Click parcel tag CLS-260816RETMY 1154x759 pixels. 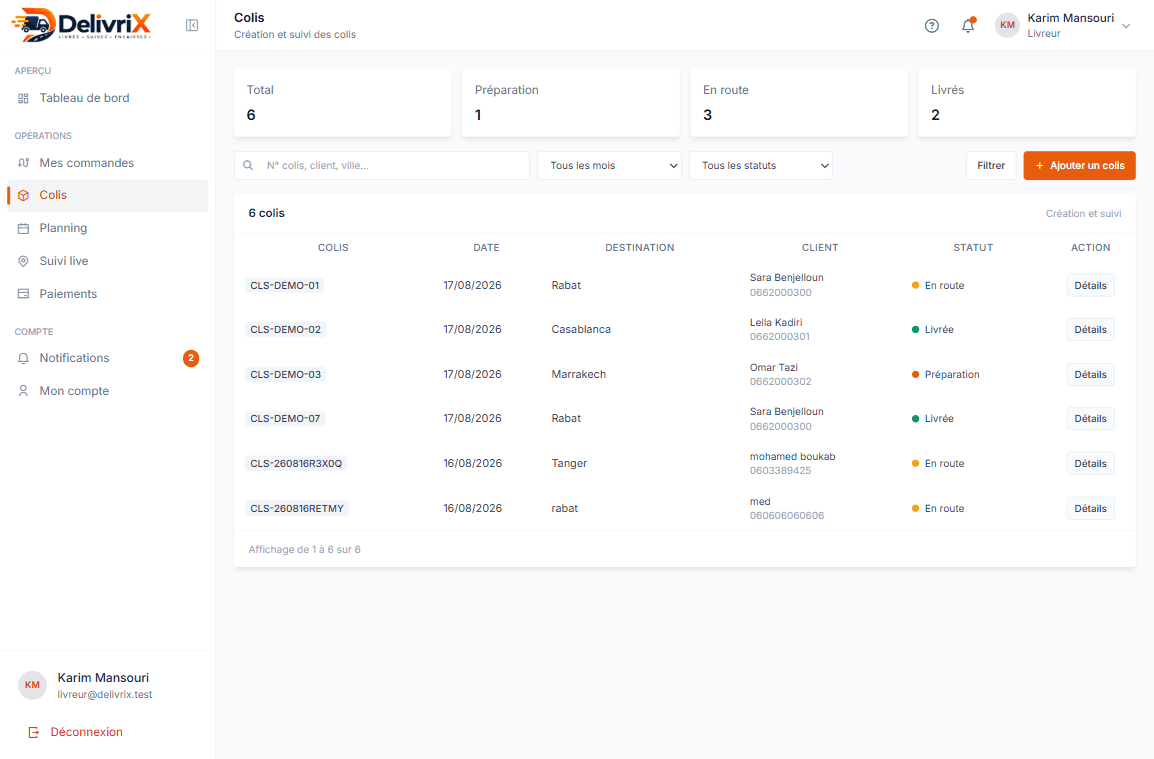click(297, 509)
